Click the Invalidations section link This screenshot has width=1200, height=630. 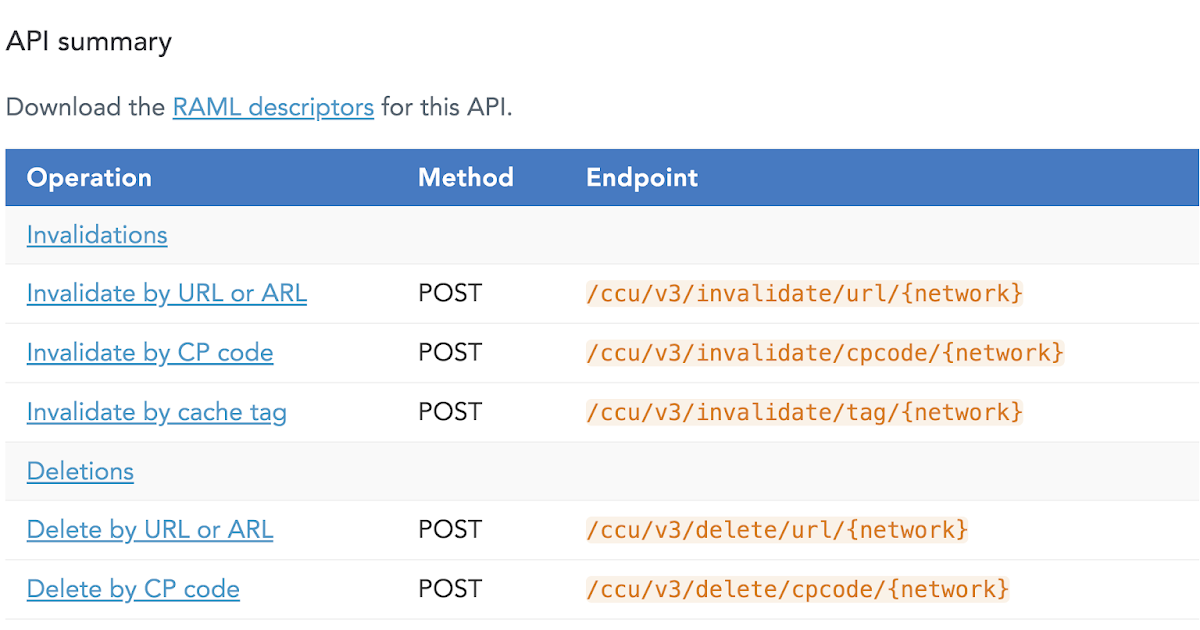(x=96, y=235)
